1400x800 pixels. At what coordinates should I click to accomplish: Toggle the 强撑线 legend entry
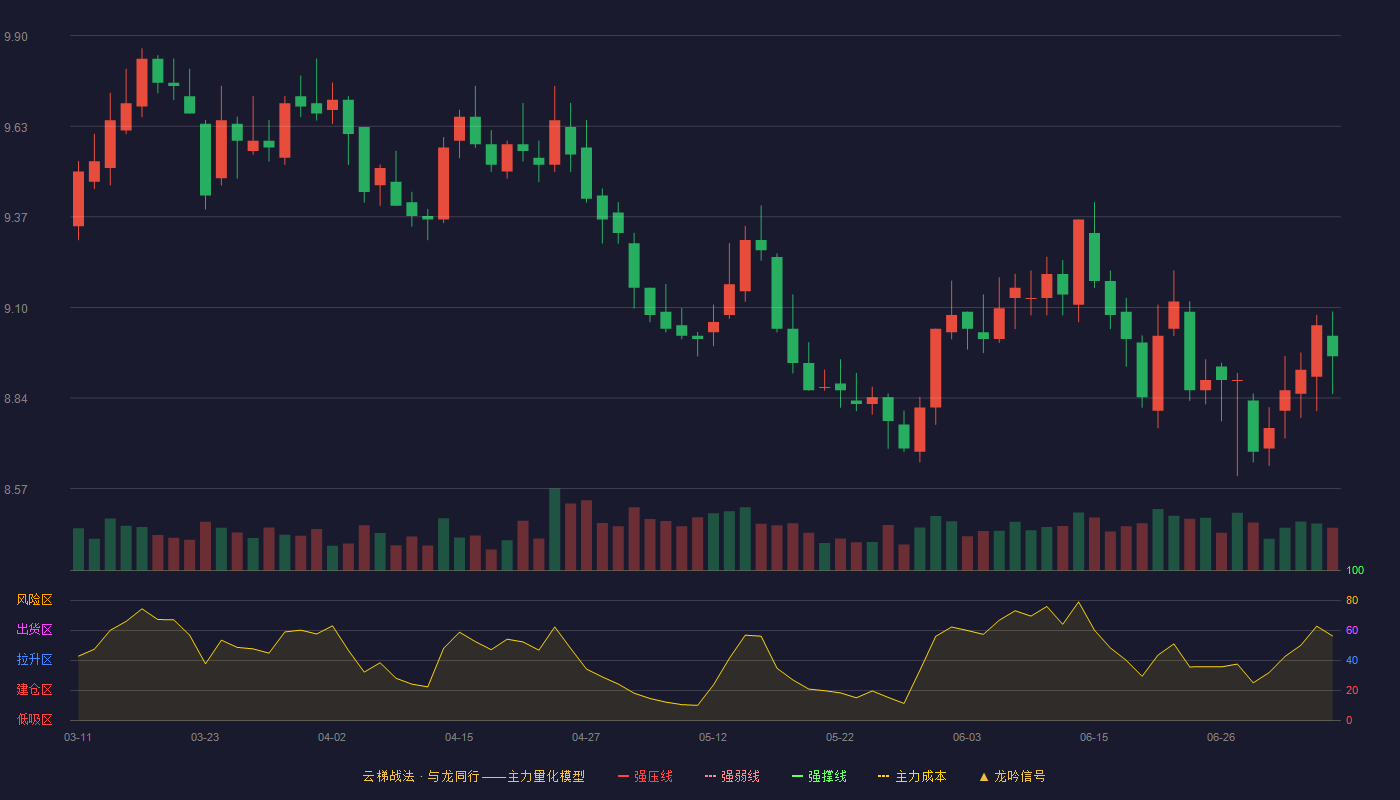coord(820,776)
